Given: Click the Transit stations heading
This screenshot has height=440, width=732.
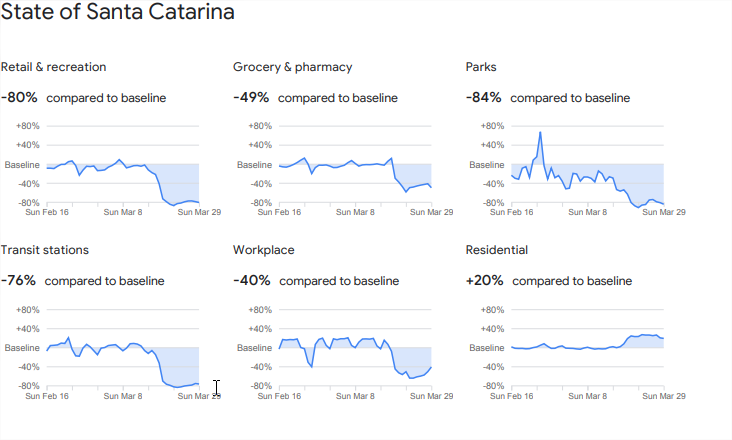Looking at the screenshot, I should pyautogui.click(x=45, y=250).
